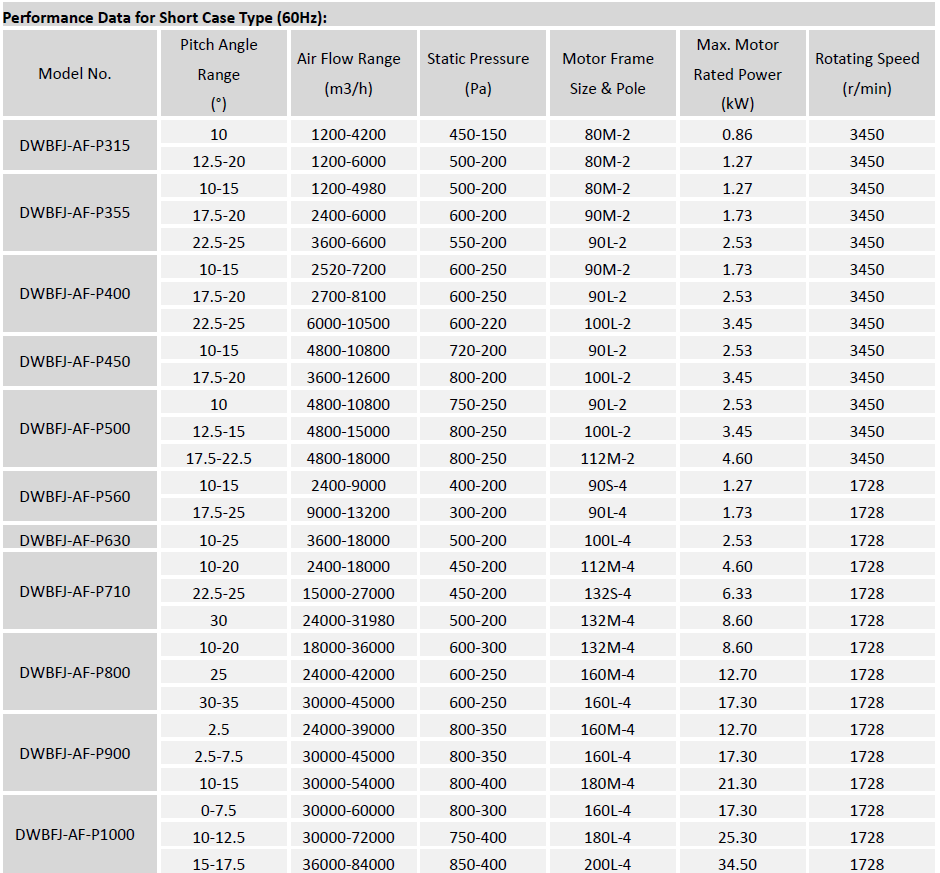Select the Pitch Angle Range header cell
This screenshot has height=873, width=940.
pyautogui.click(x=219, y=73)
